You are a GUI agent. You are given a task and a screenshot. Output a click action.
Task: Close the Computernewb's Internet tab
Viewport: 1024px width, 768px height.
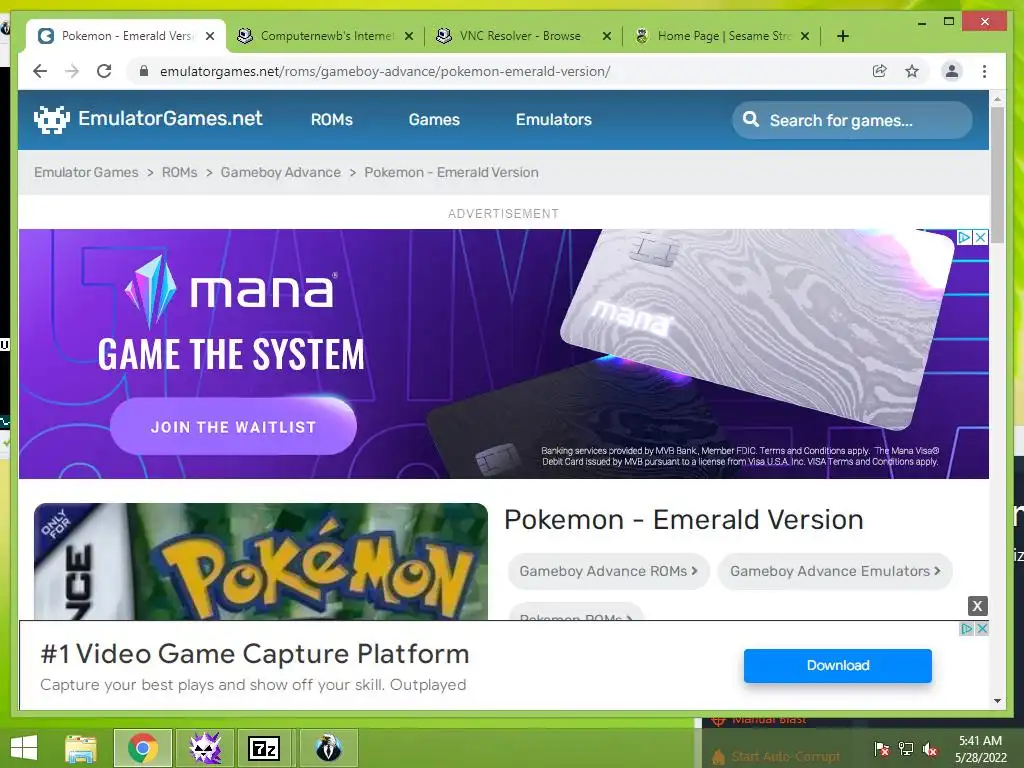coord(409,36)
